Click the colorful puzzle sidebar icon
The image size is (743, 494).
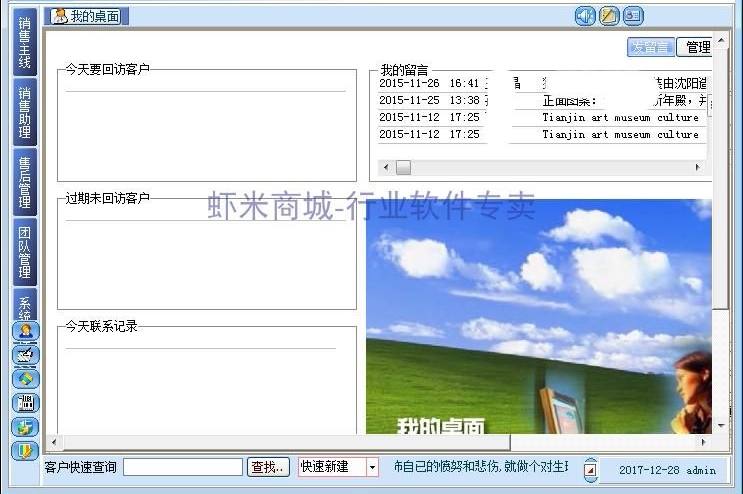click(26, 427)
